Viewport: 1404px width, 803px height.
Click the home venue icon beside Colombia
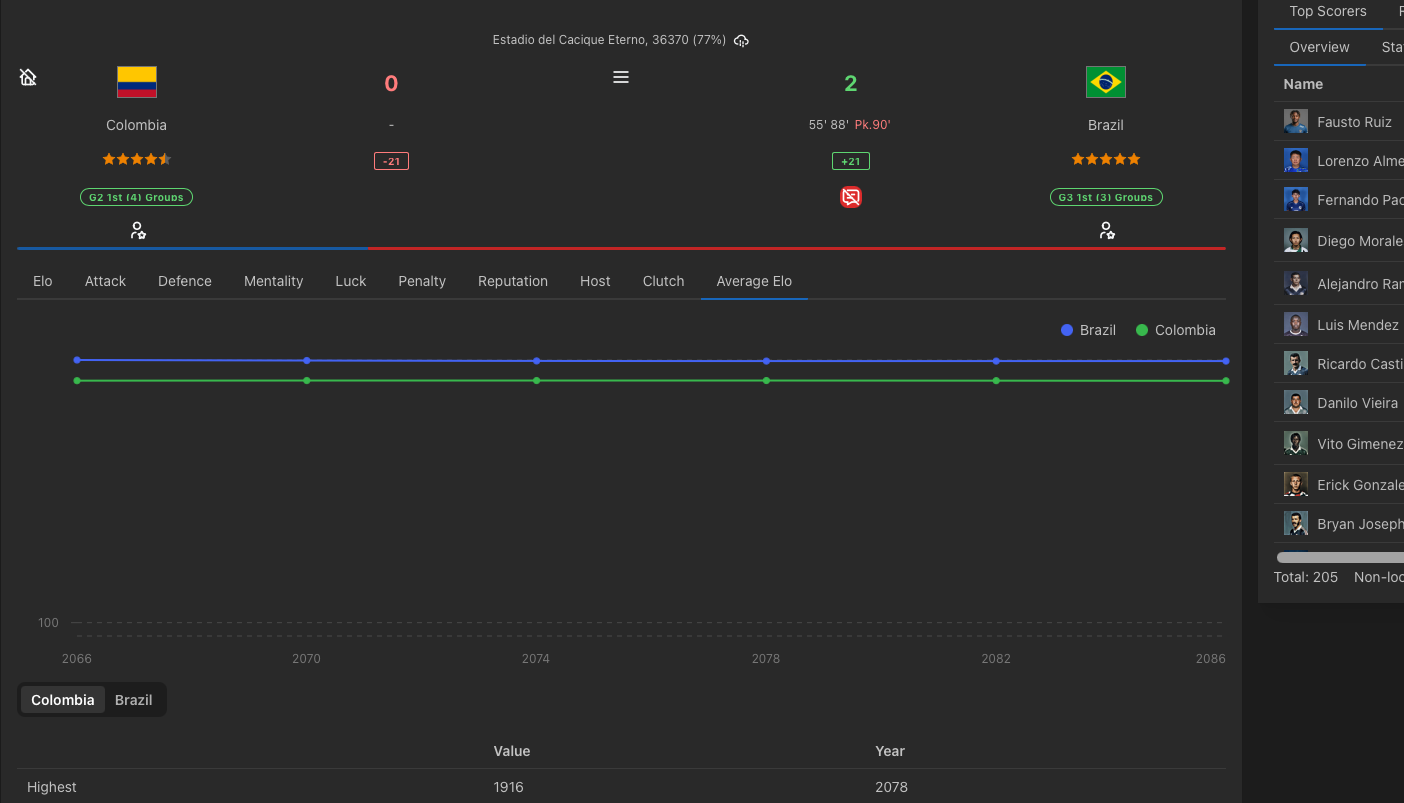(28, 77)
